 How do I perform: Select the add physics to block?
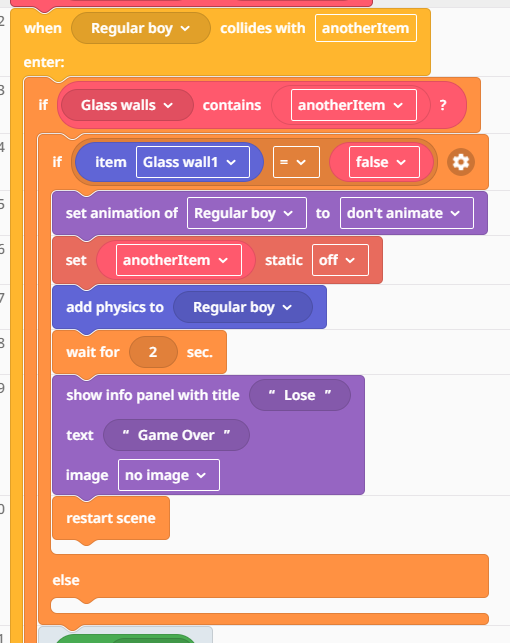(x=115, y=307)
